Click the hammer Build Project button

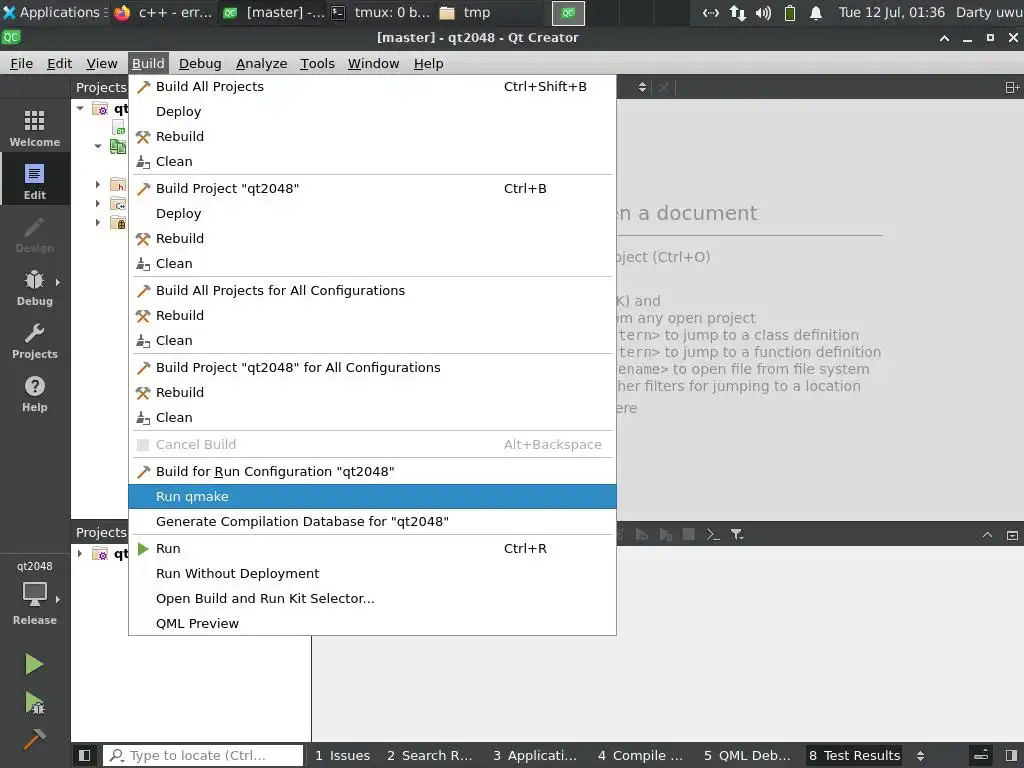(34, 739)
